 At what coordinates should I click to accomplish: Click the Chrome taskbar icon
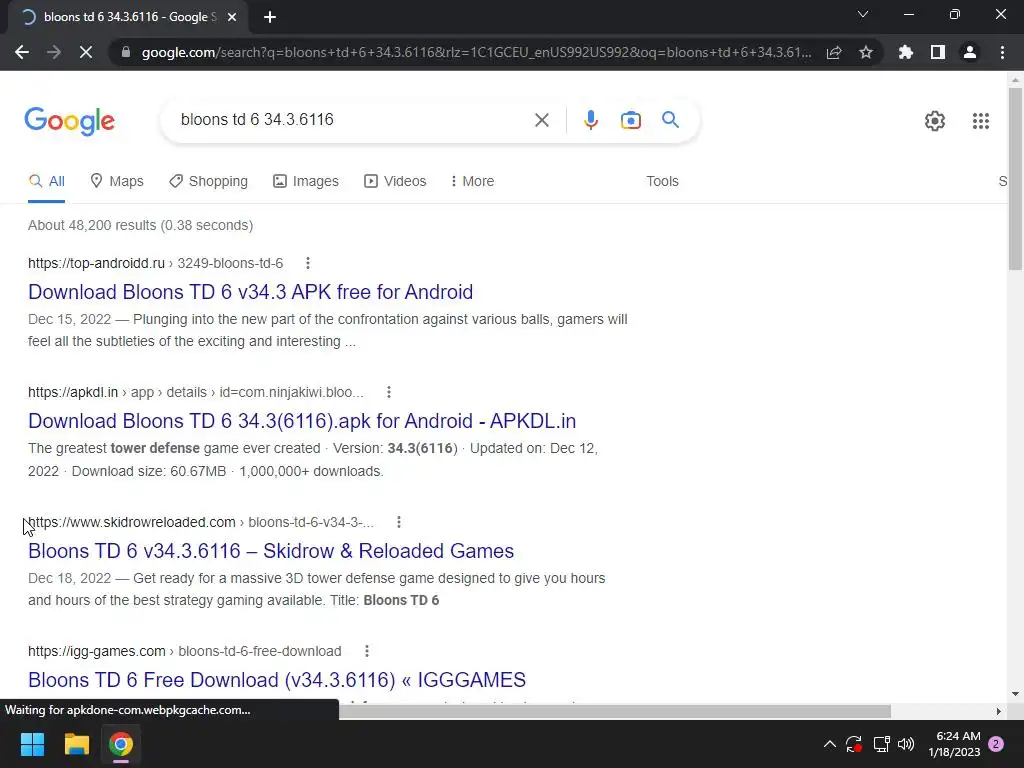pos(121,744)
